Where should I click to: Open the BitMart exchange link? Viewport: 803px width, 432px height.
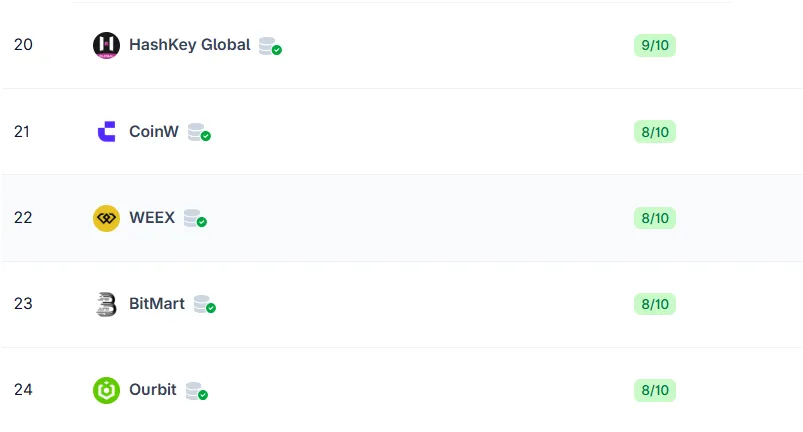coord(157,303)
